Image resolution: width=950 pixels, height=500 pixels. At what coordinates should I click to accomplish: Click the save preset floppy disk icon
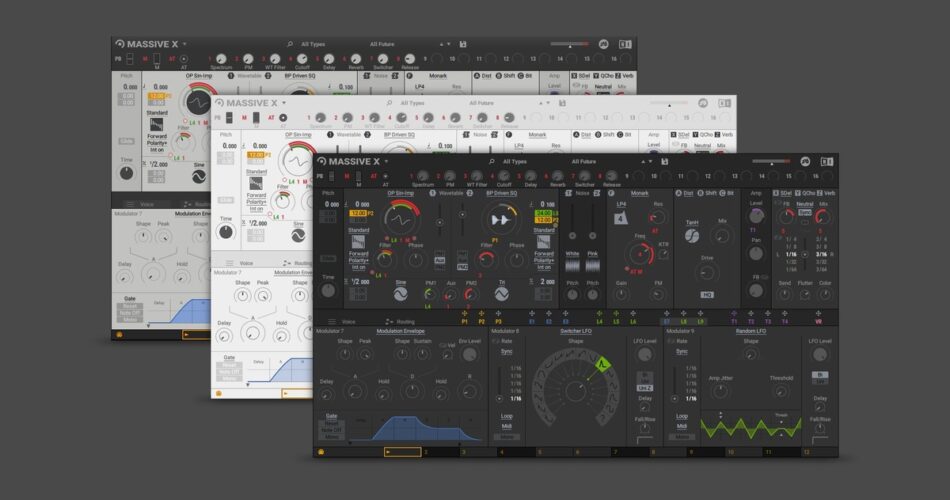pos(664,161)
